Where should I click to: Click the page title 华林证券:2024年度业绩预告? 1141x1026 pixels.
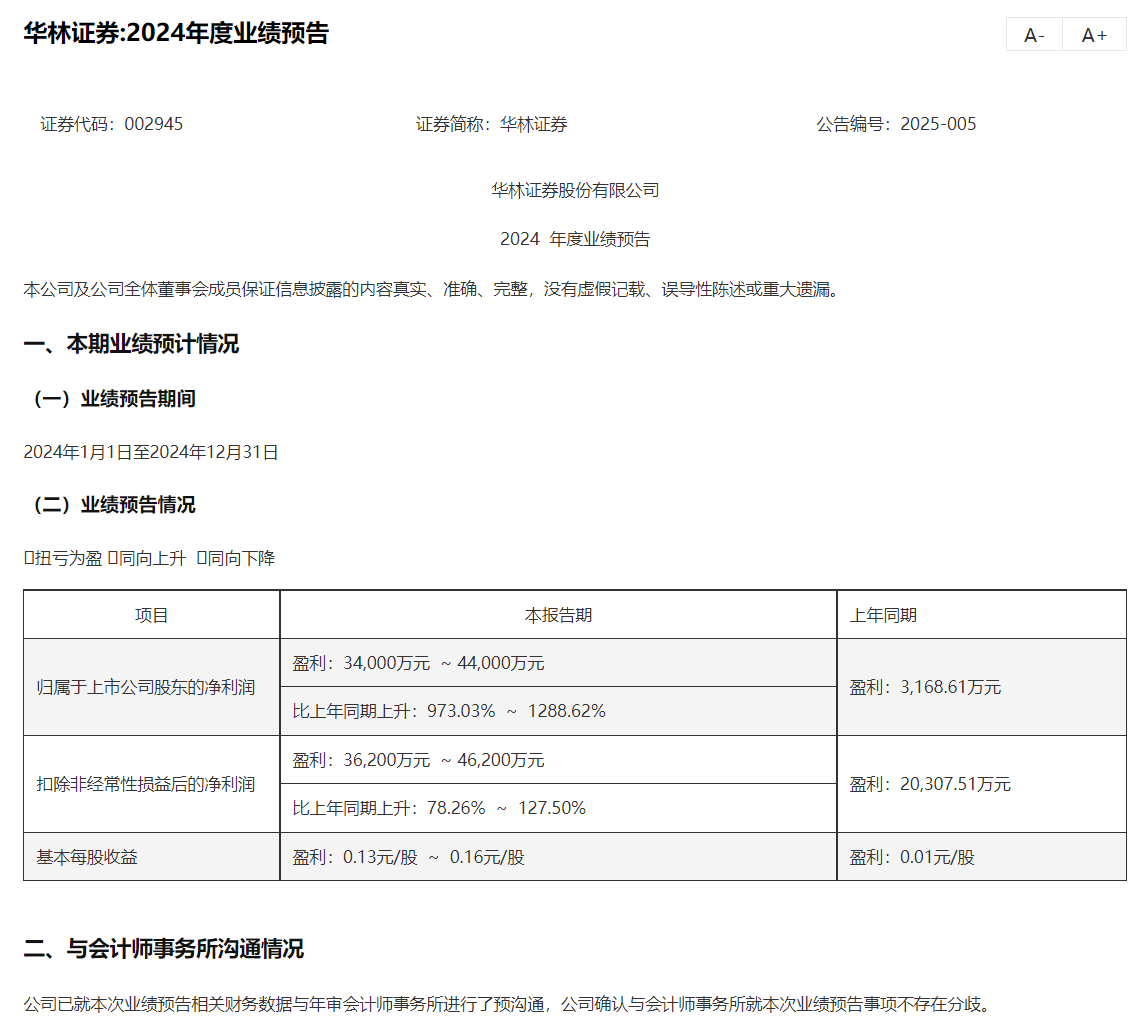tap(176, 33)
